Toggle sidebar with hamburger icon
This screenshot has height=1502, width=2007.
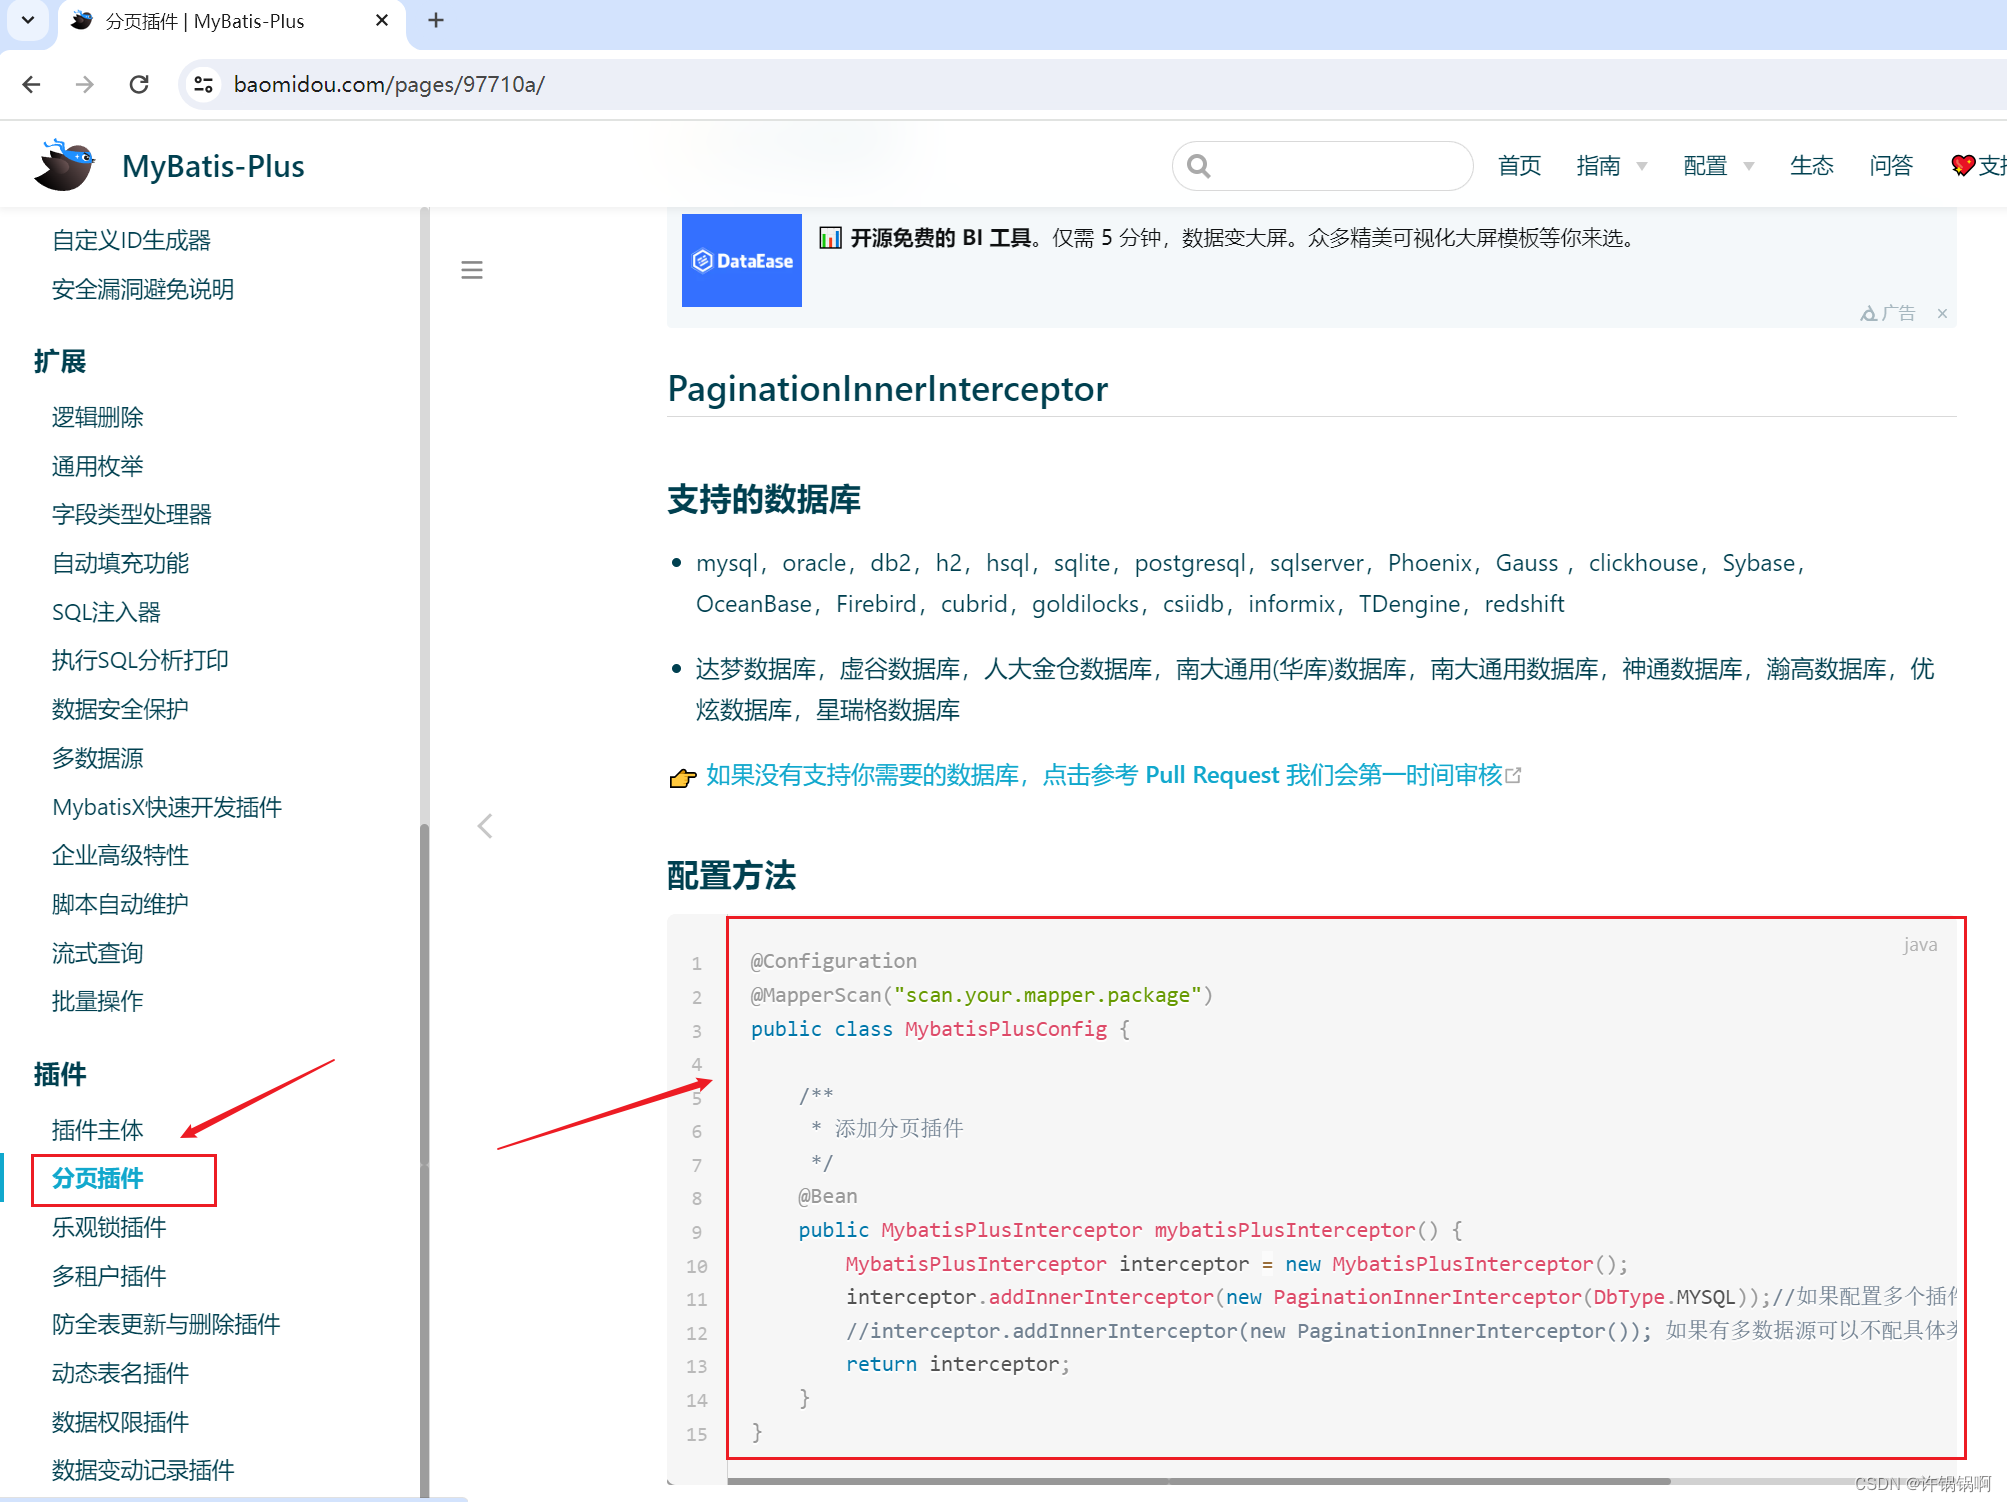472,270
